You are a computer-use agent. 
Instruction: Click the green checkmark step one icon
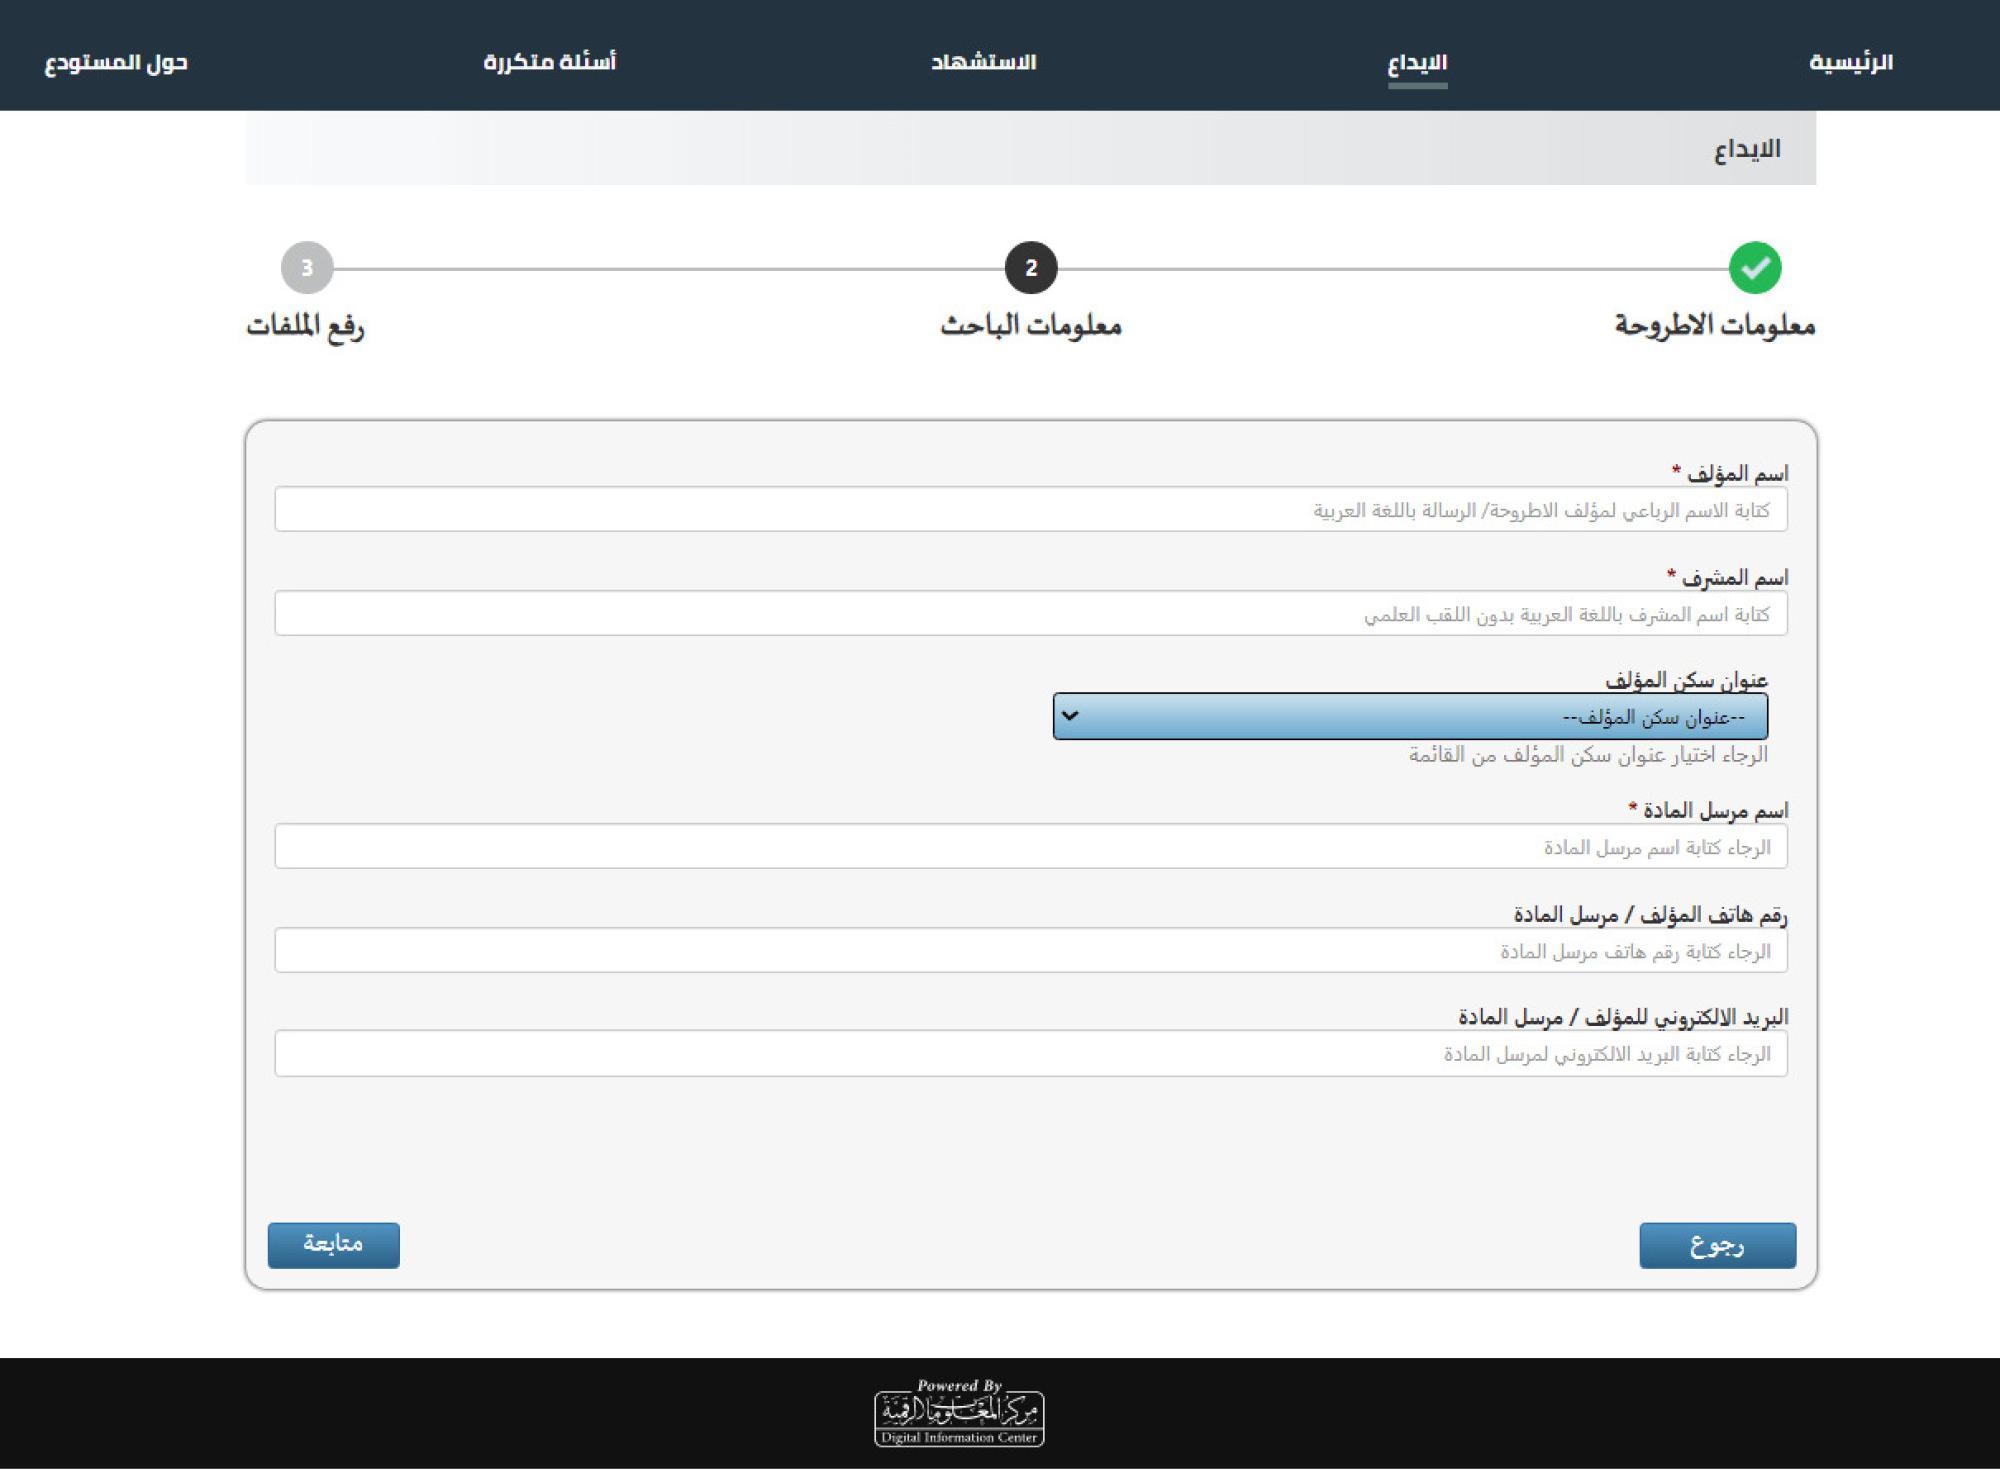(x=1755, y=268)
